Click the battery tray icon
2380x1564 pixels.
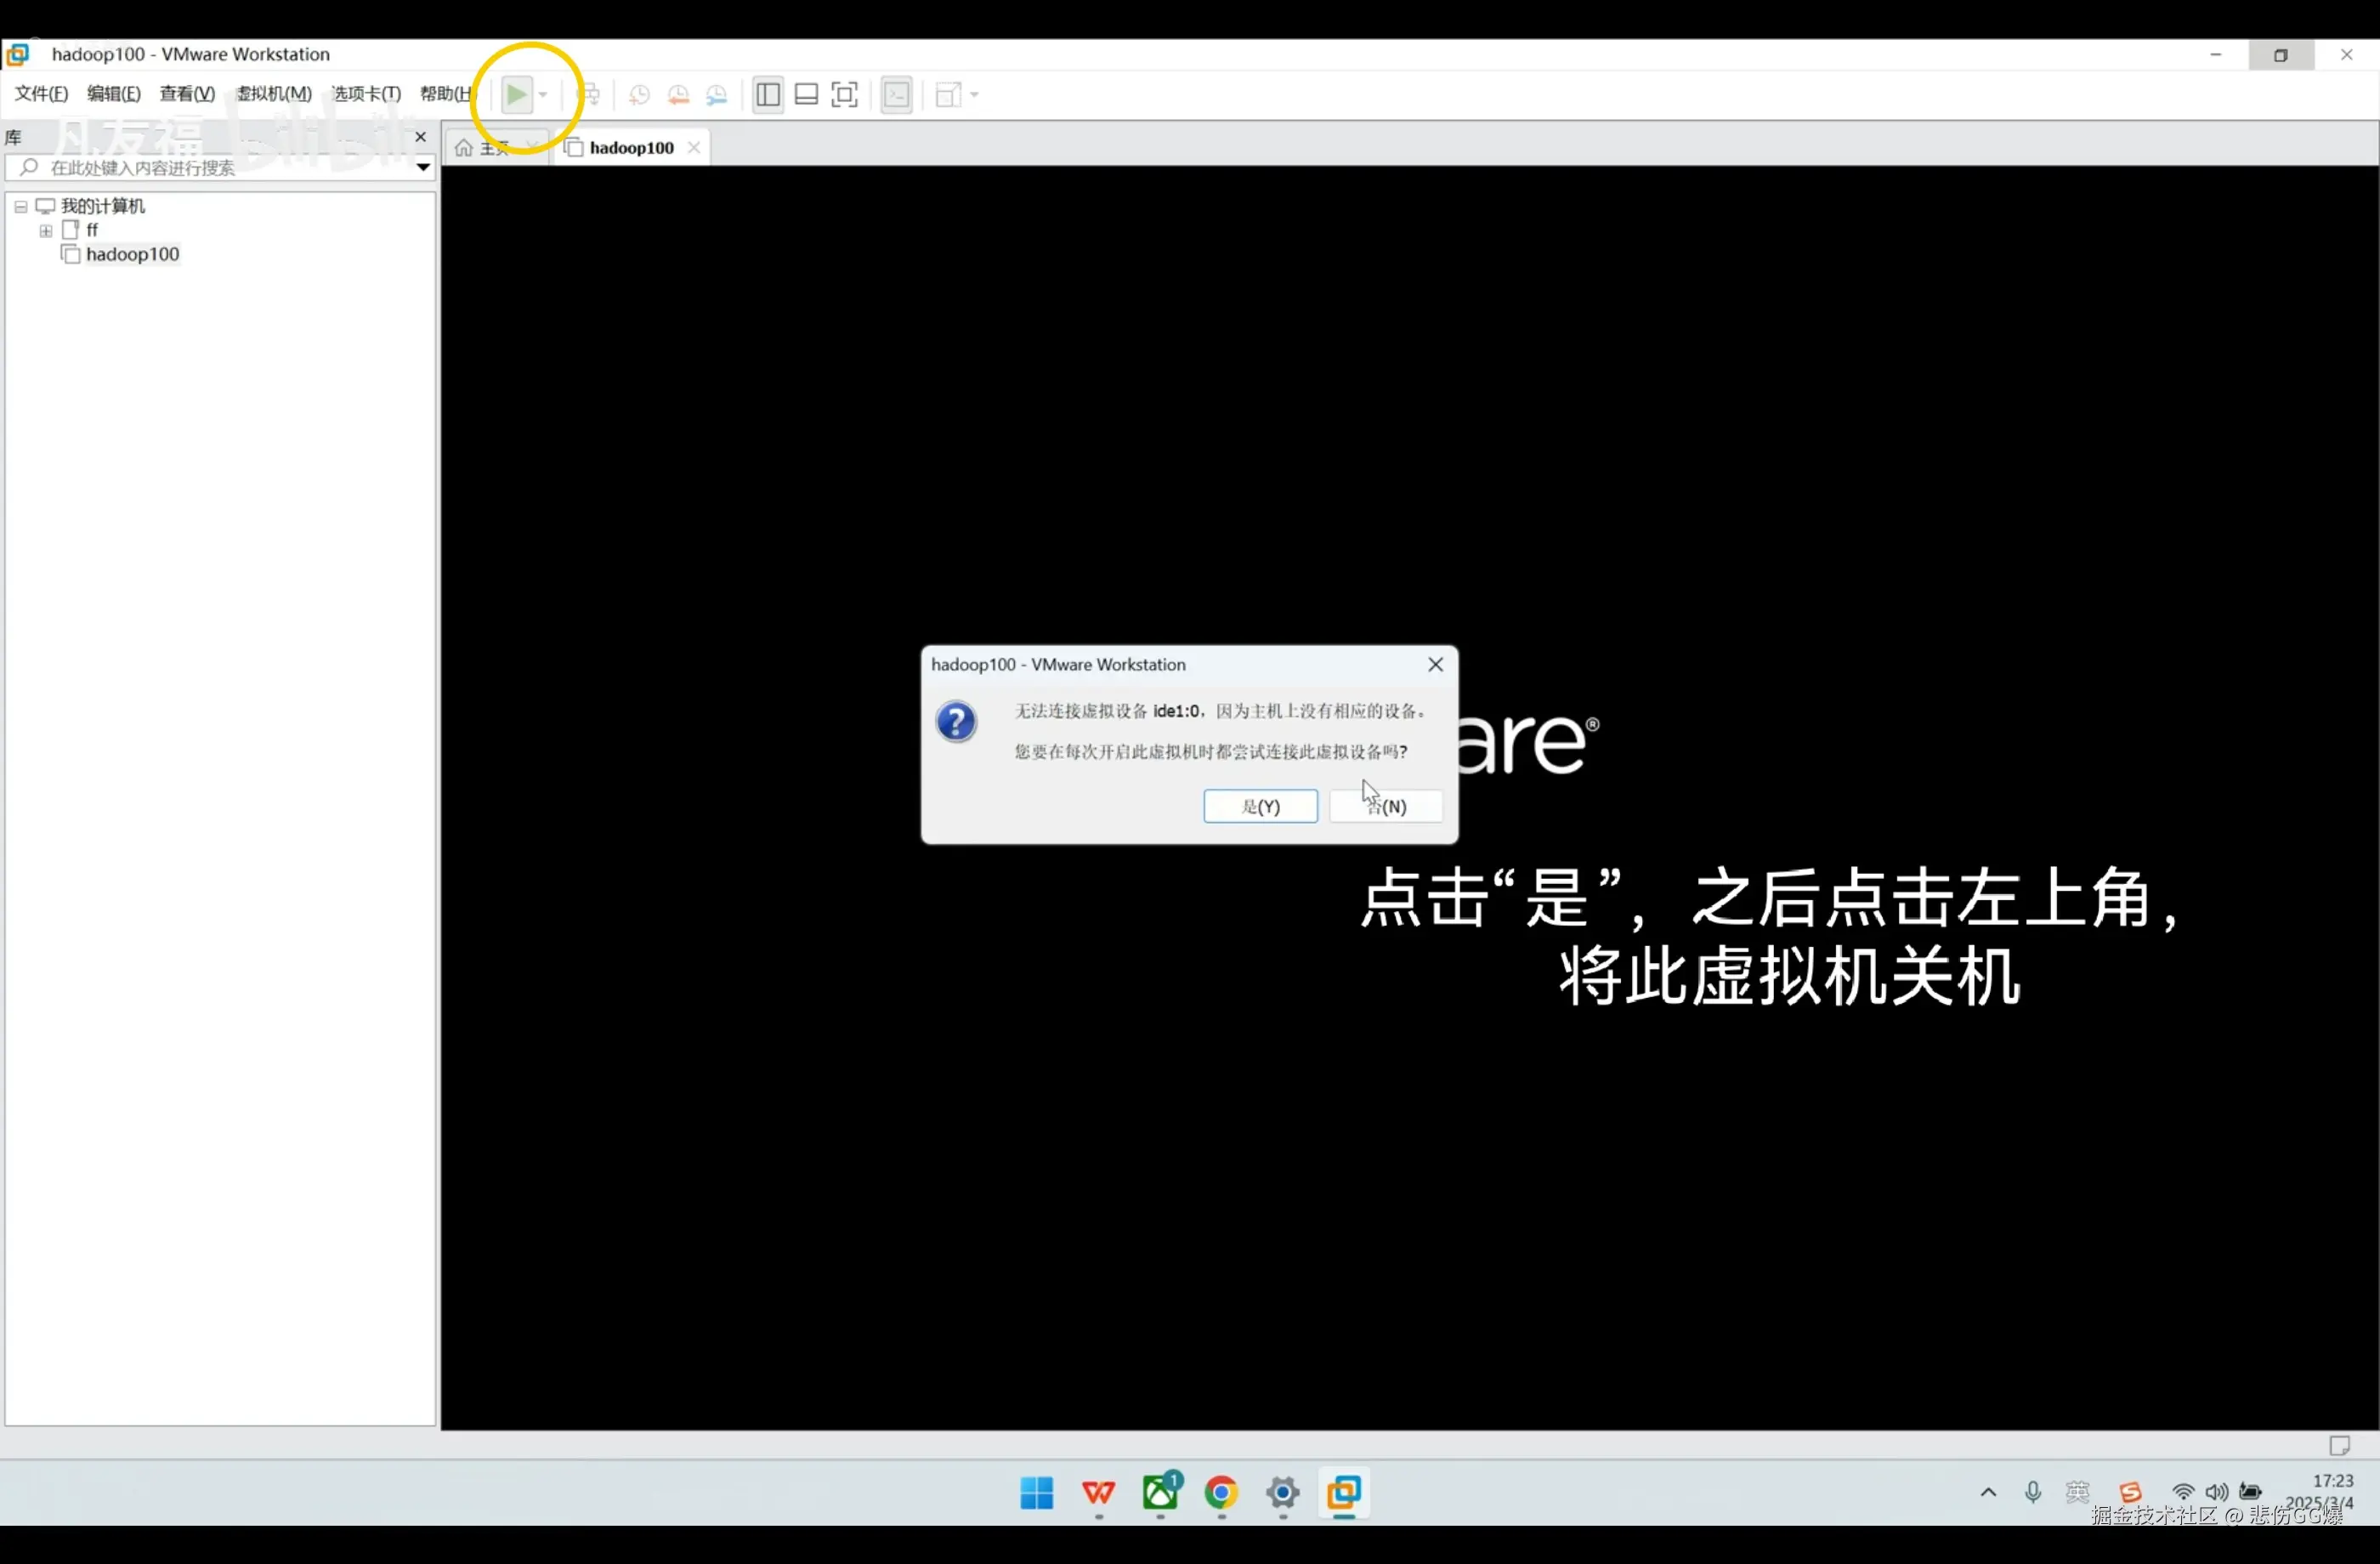tap(2250, 1492)
